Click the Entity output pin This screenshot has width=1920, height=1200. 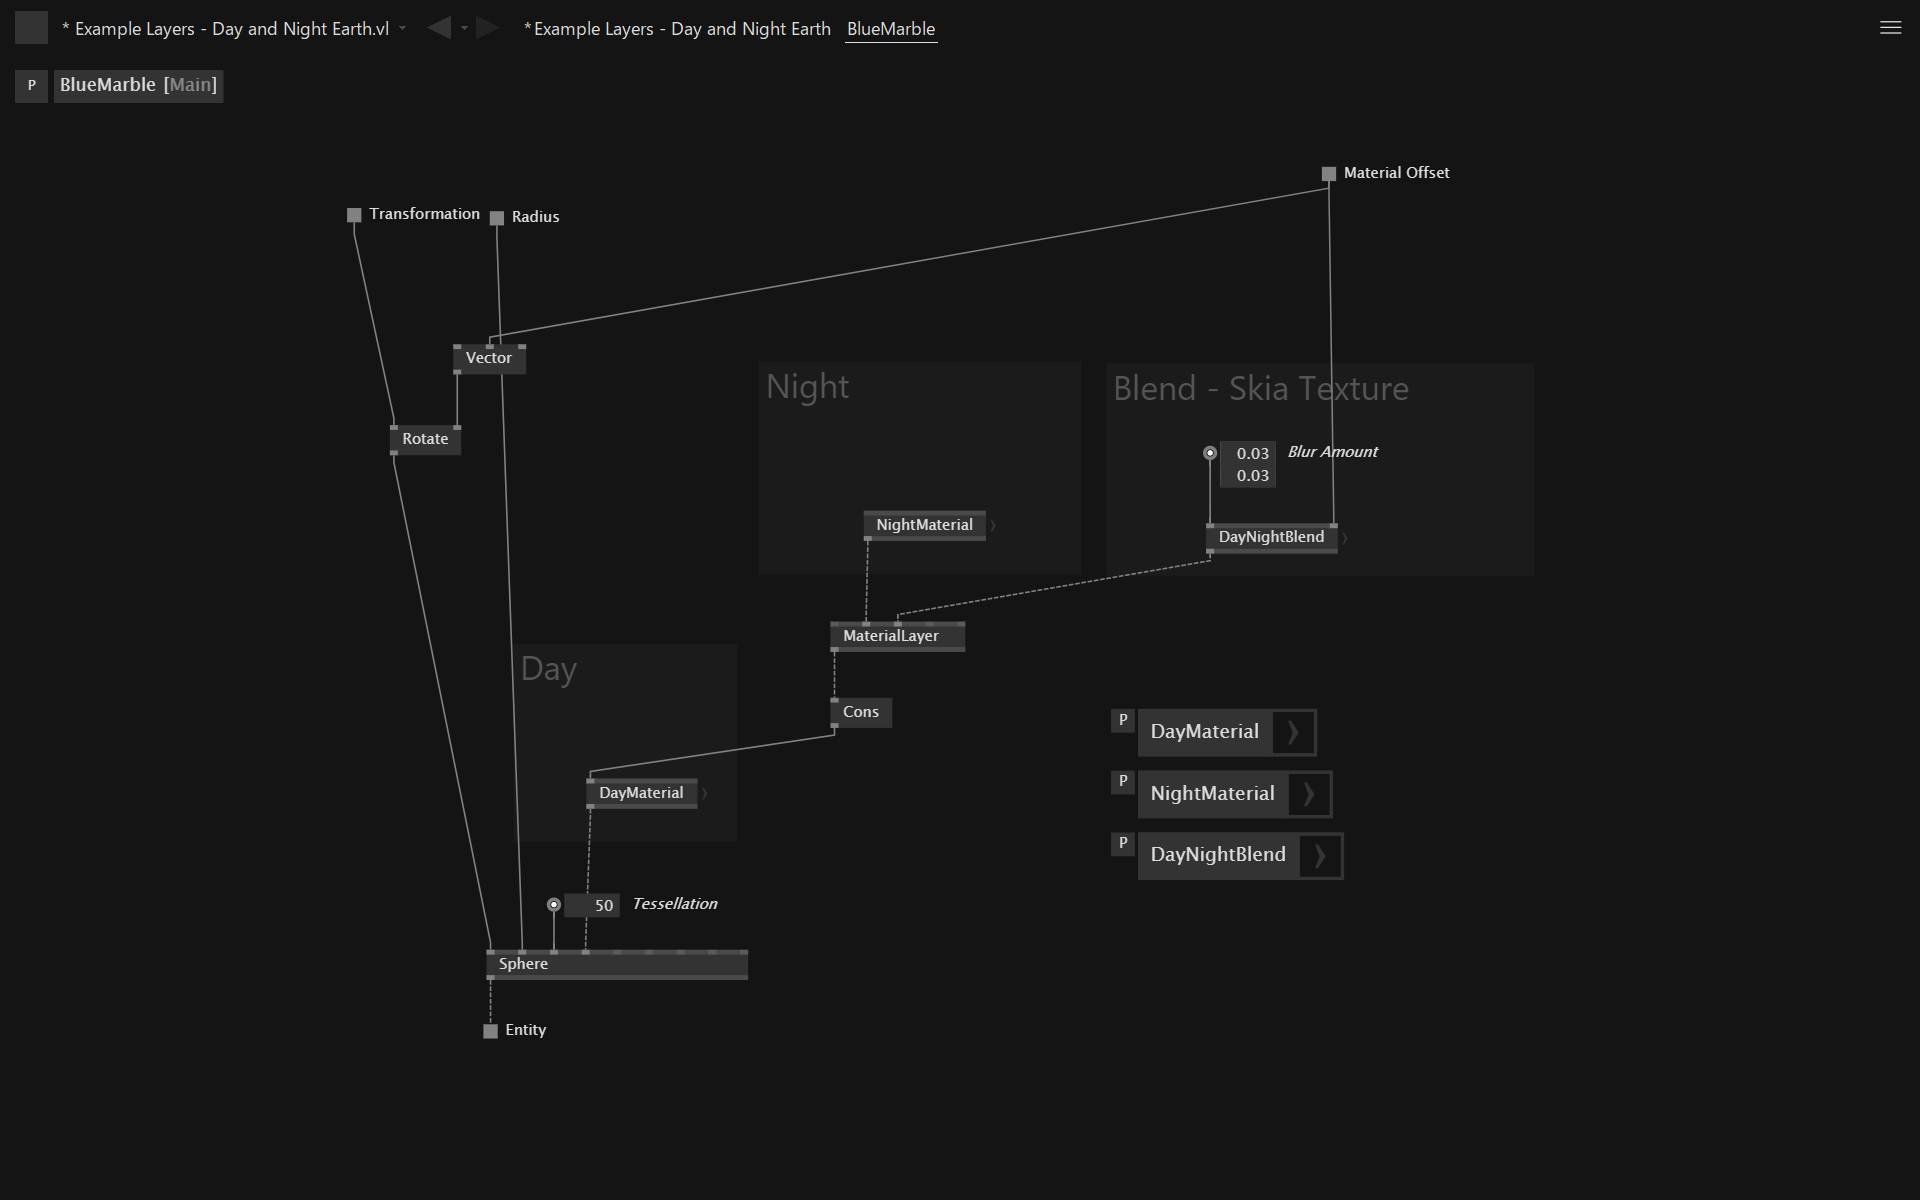(x=490, y=1031)
